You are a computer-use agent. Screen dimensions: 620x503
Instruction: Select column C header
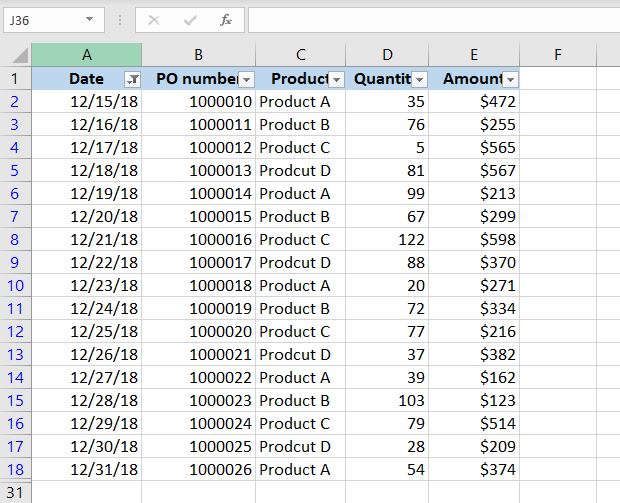click(x=301, y=55)
